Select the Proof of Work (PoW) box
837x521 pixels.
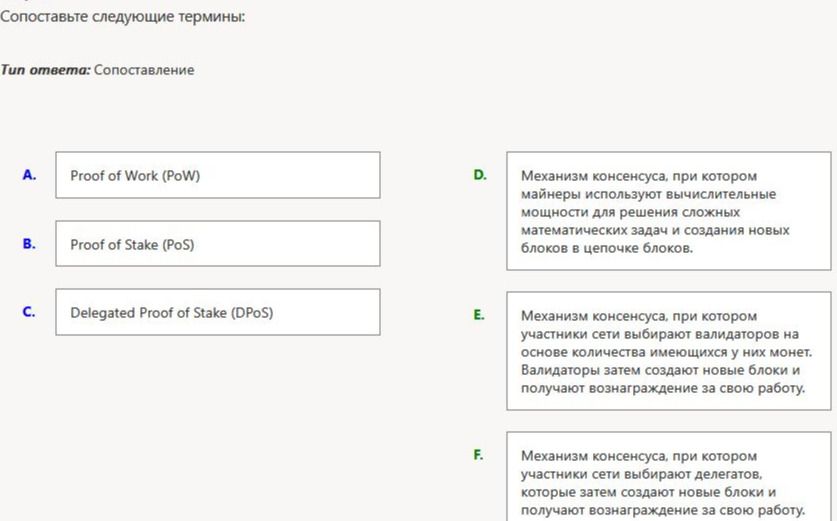[218, 175]
